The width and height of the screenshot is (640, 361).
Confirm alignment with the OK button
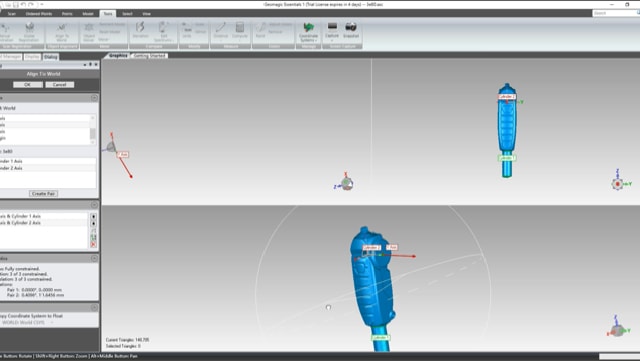(x=27, y=85)
